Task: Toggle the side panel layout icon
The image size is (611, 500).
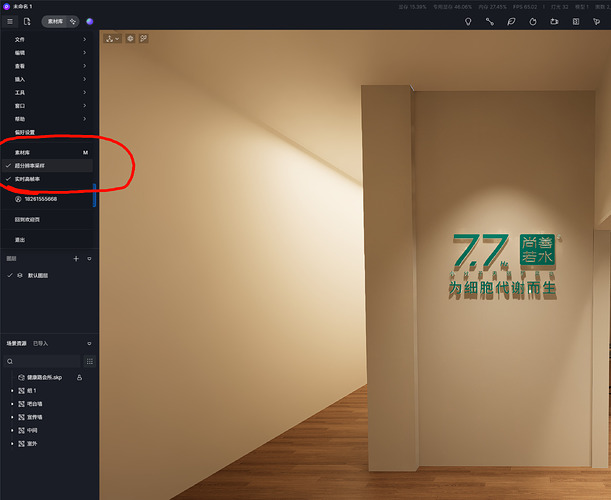Action: (x=576, y=21)
